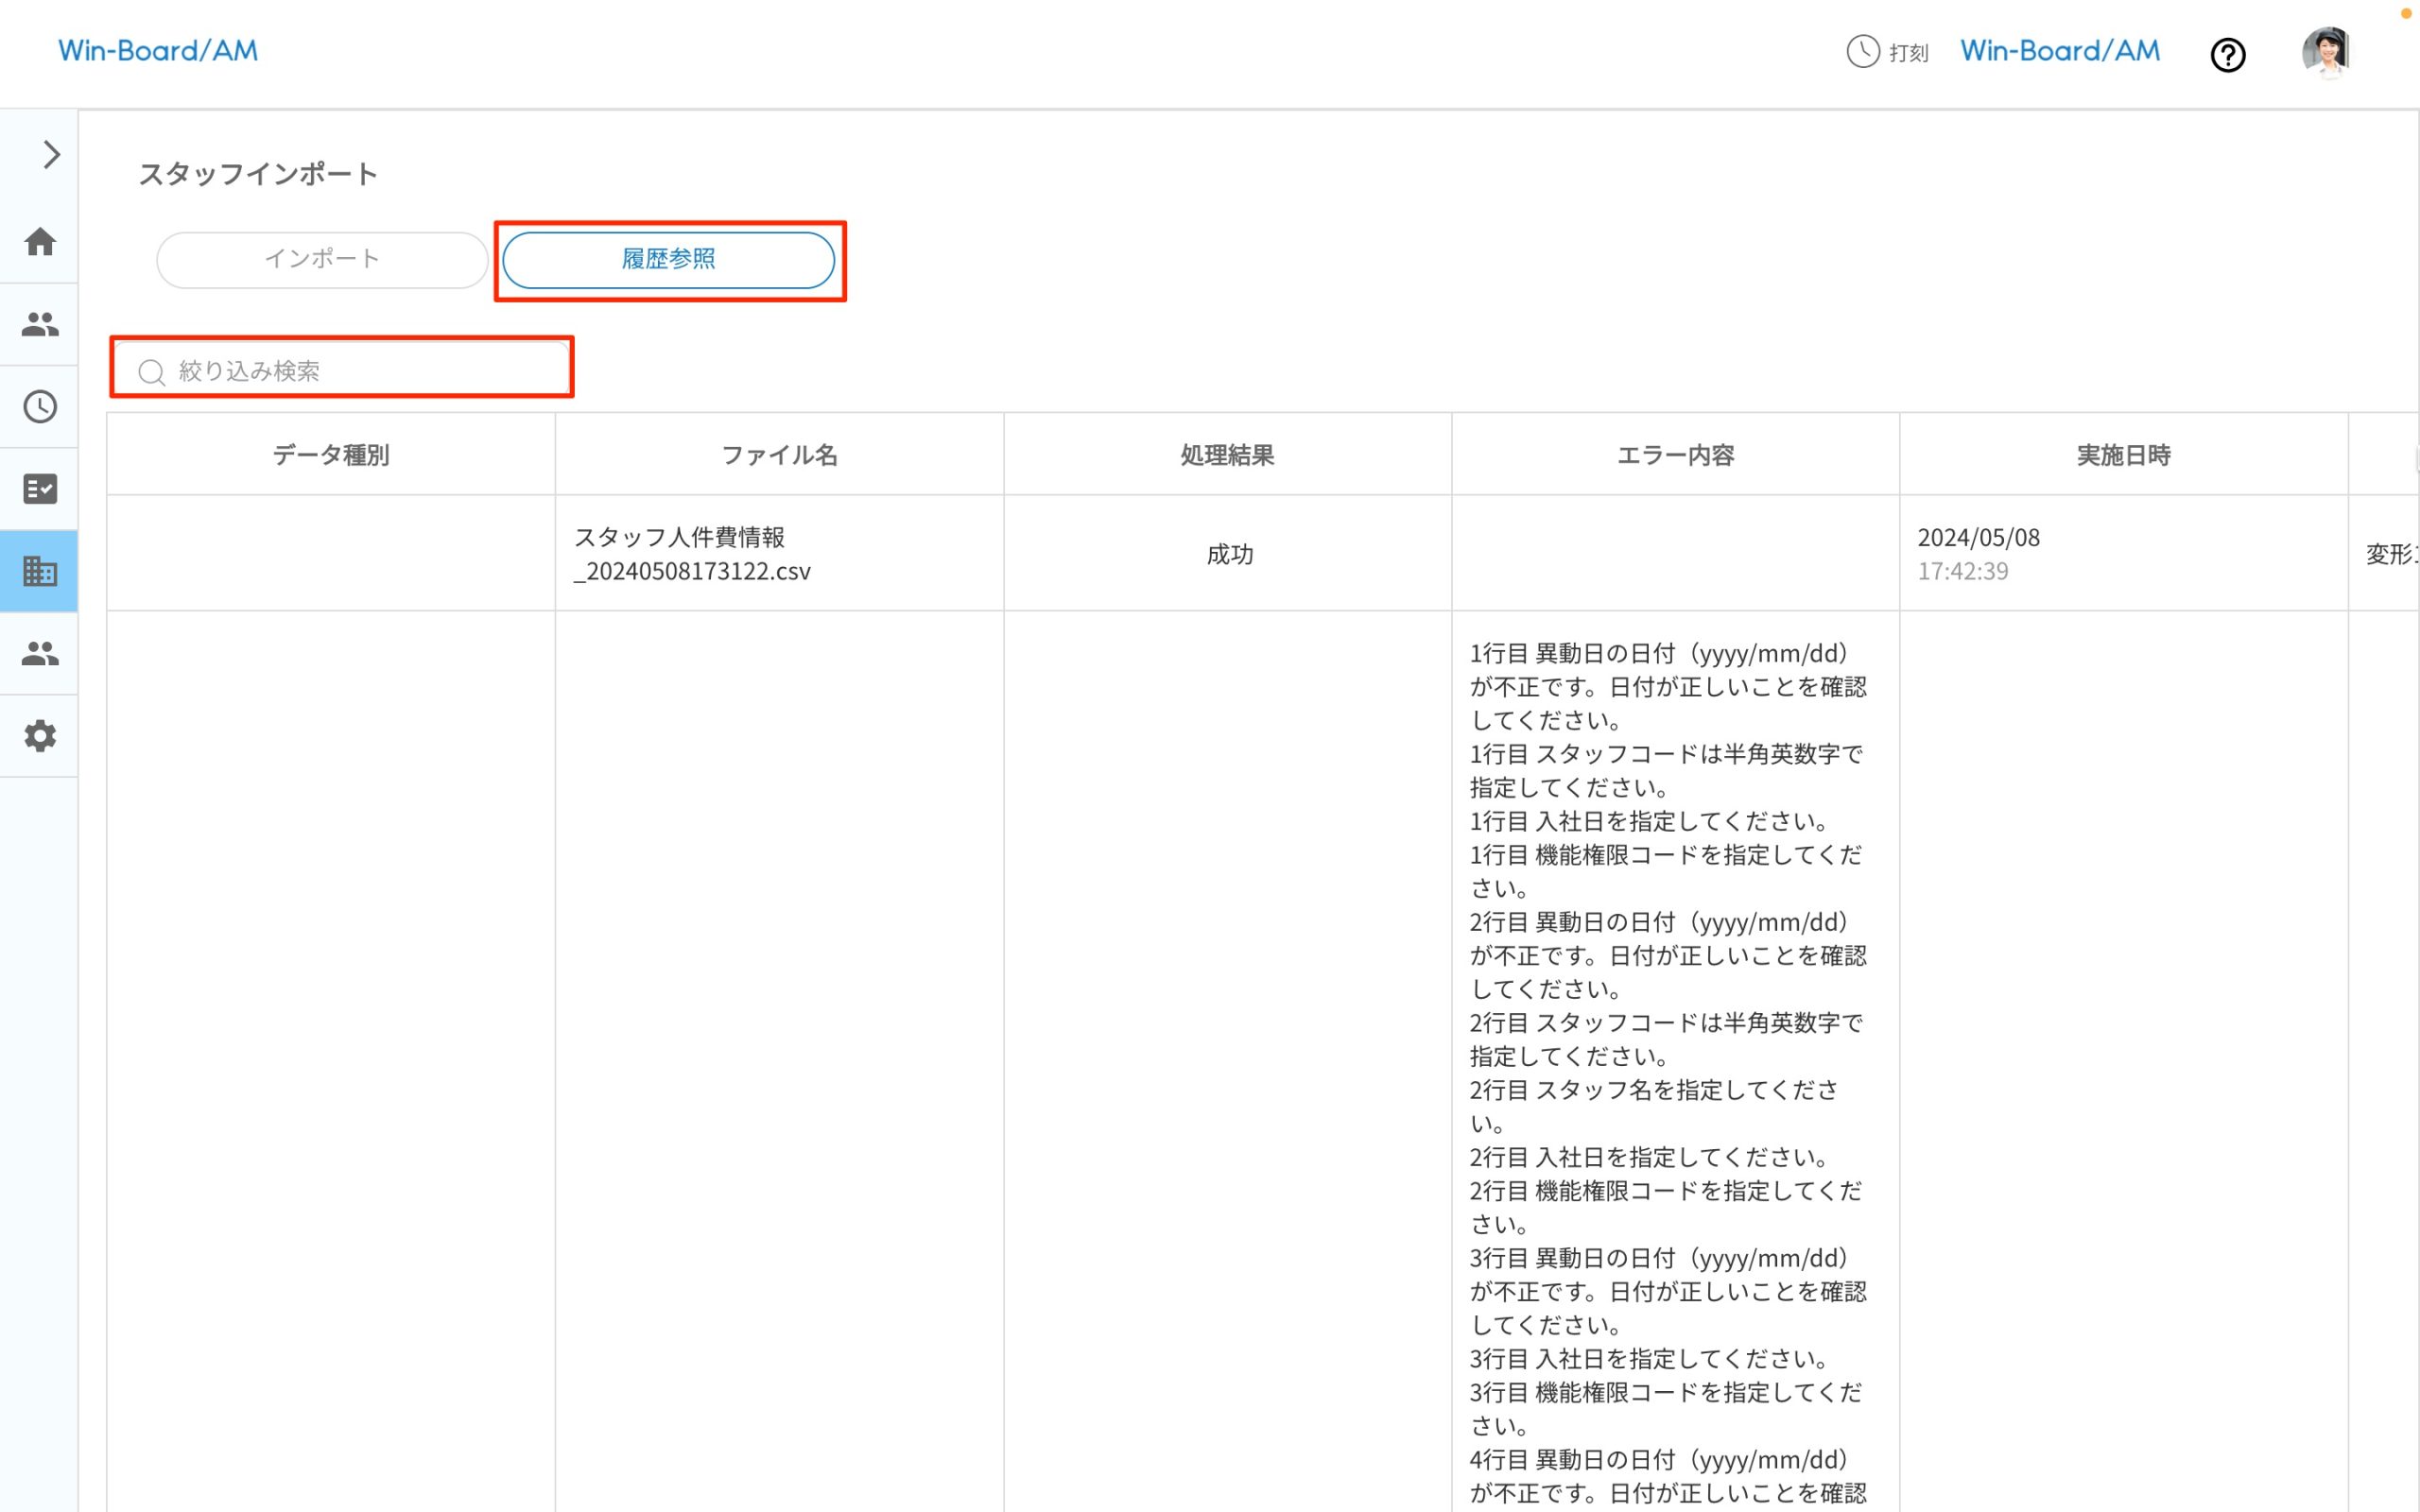This screenshot has height=1512, width=2420.
Task: Open the attendance clock icon in sidebar
Action: coord(40,406)
